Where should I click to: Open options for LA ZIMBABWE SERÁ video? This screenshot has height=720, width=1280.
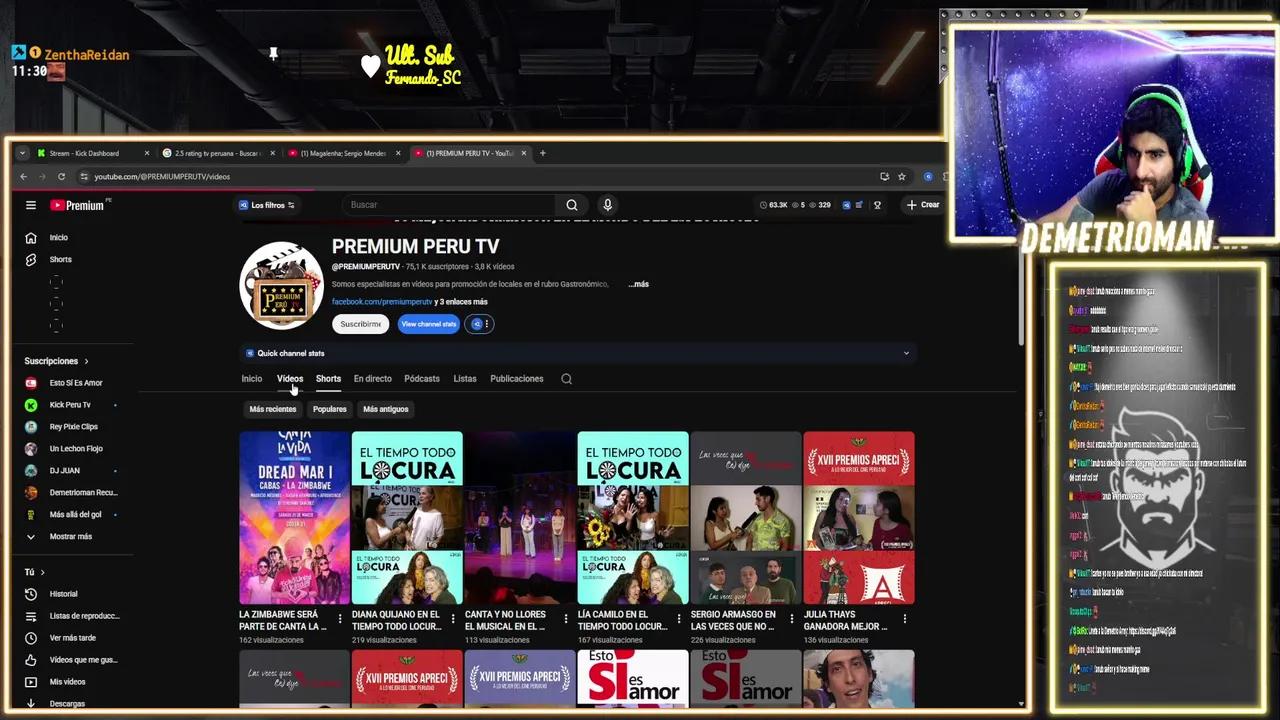coord(340,619)
